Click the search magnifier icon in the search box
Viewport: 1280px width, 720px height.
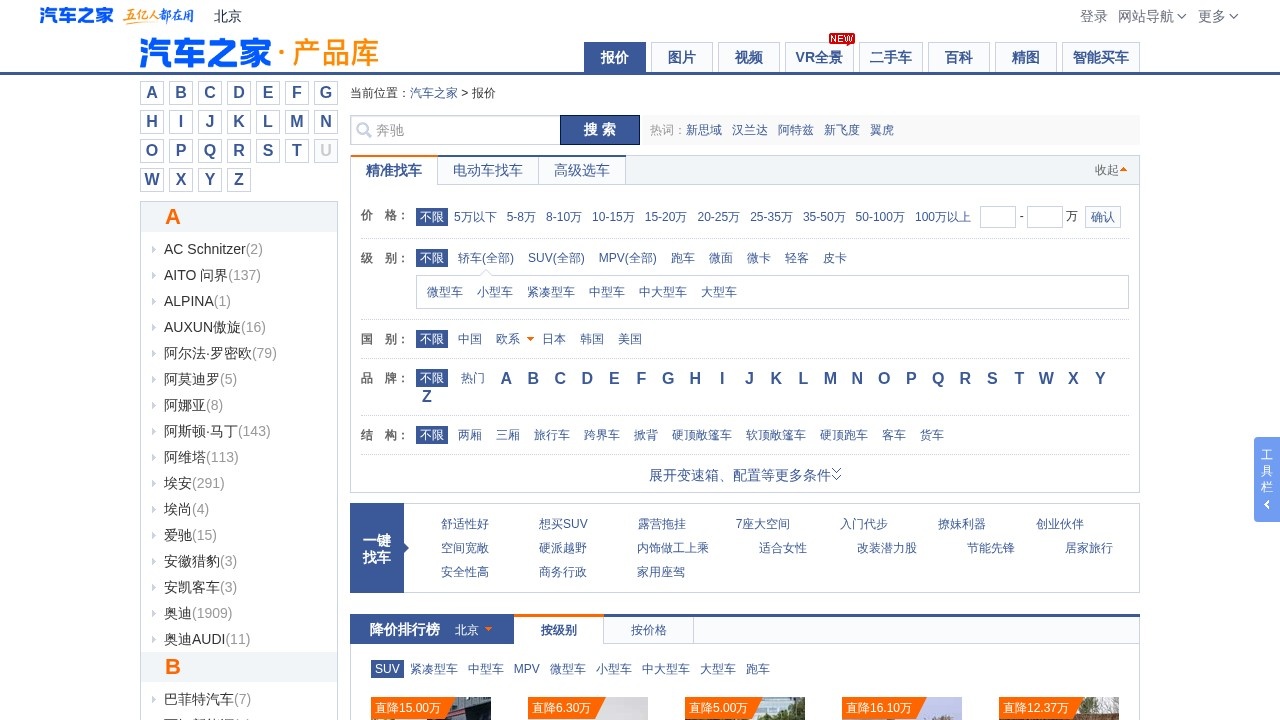[x=364, y=130]
